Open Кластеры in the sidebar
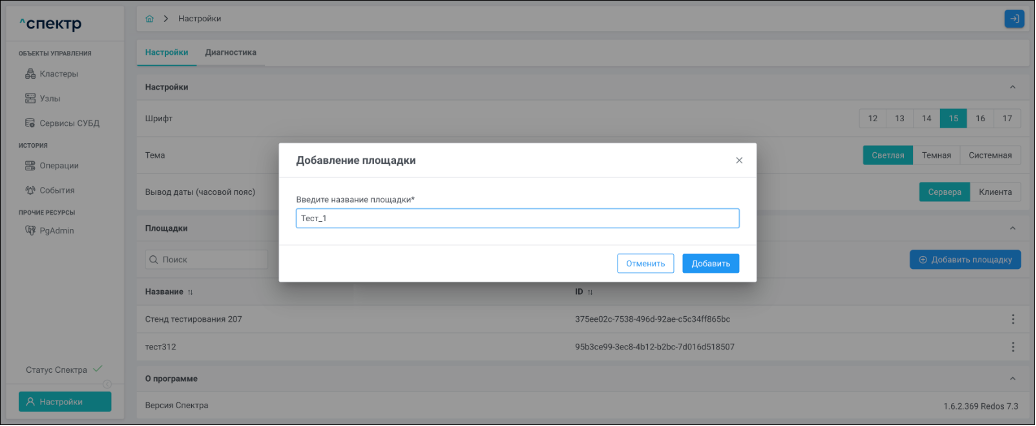The image size is (1036, 426). coord(58,74)
